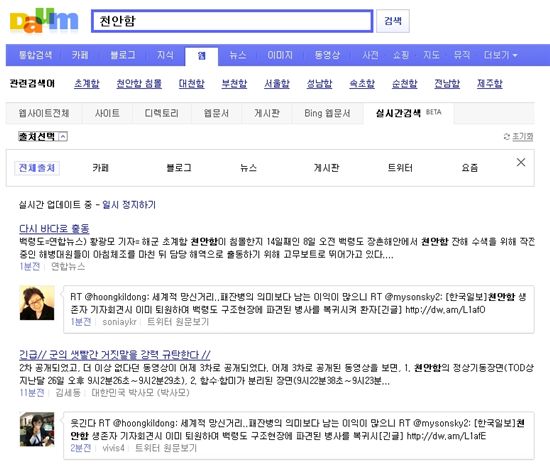Screen dimensions: 550x471
Task: Click the related search term 천안함 침몰
Action: (x=139, y=84)
